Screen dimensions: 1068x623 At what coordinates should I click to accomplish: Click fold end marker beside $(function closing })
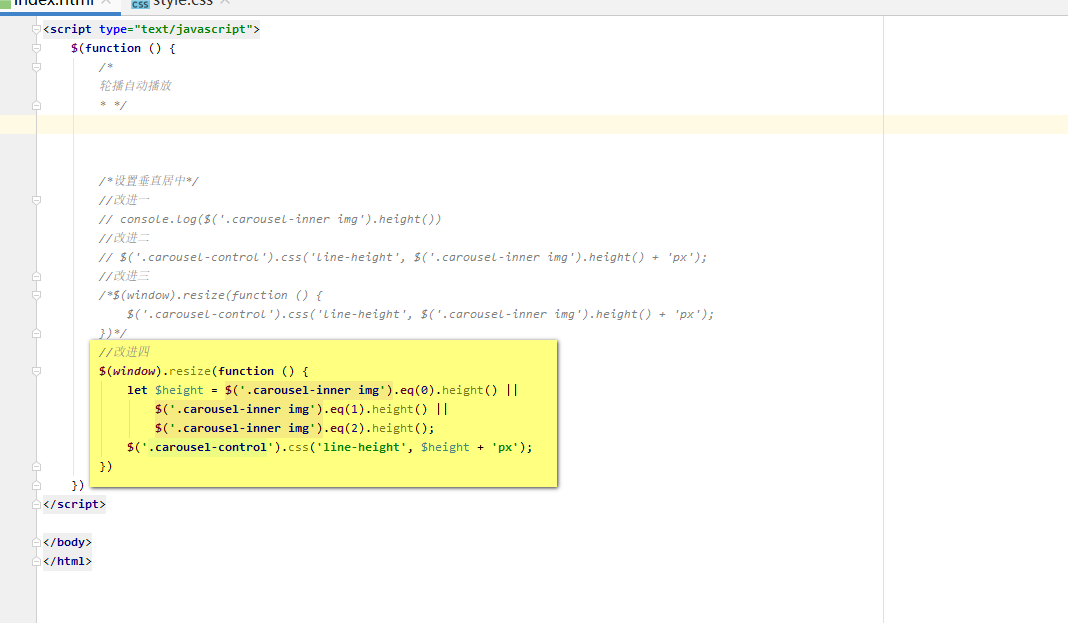[36, 485]
